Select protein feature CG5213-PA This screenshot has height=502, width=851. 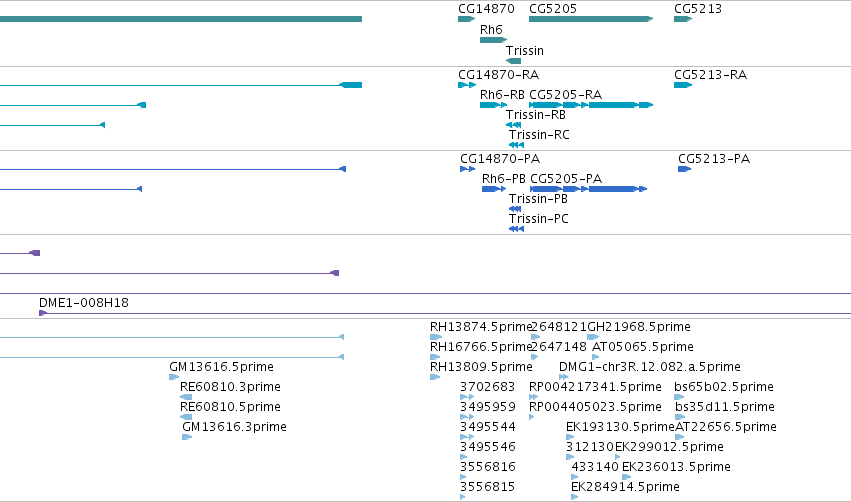click(x=714, y=159)
